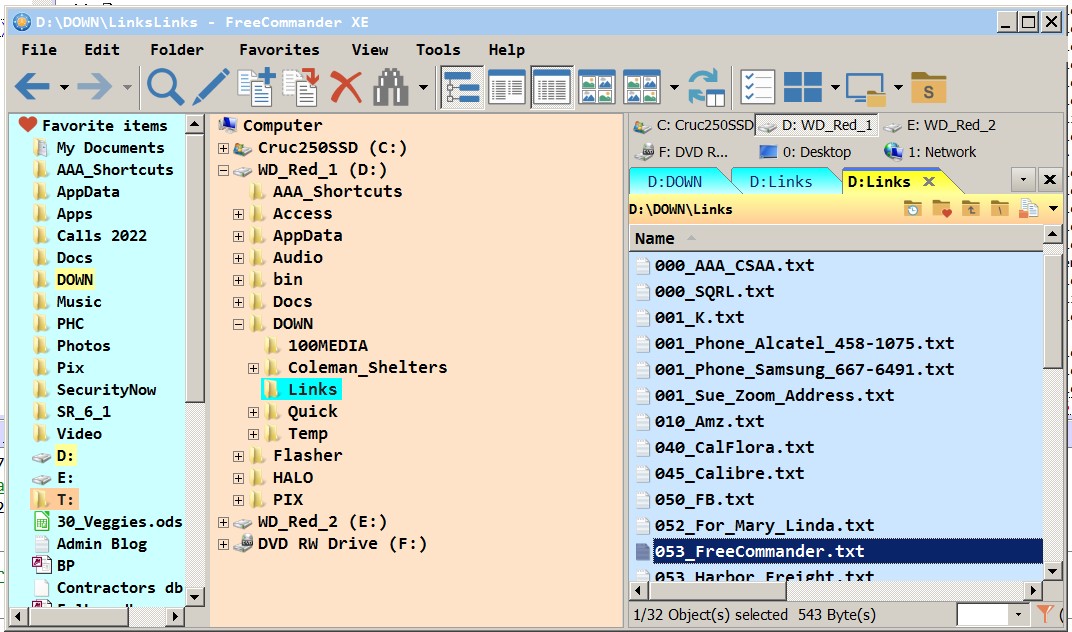Select Links folder in the tree
This screenshot has width=1072, height=632.
[302, 389]
